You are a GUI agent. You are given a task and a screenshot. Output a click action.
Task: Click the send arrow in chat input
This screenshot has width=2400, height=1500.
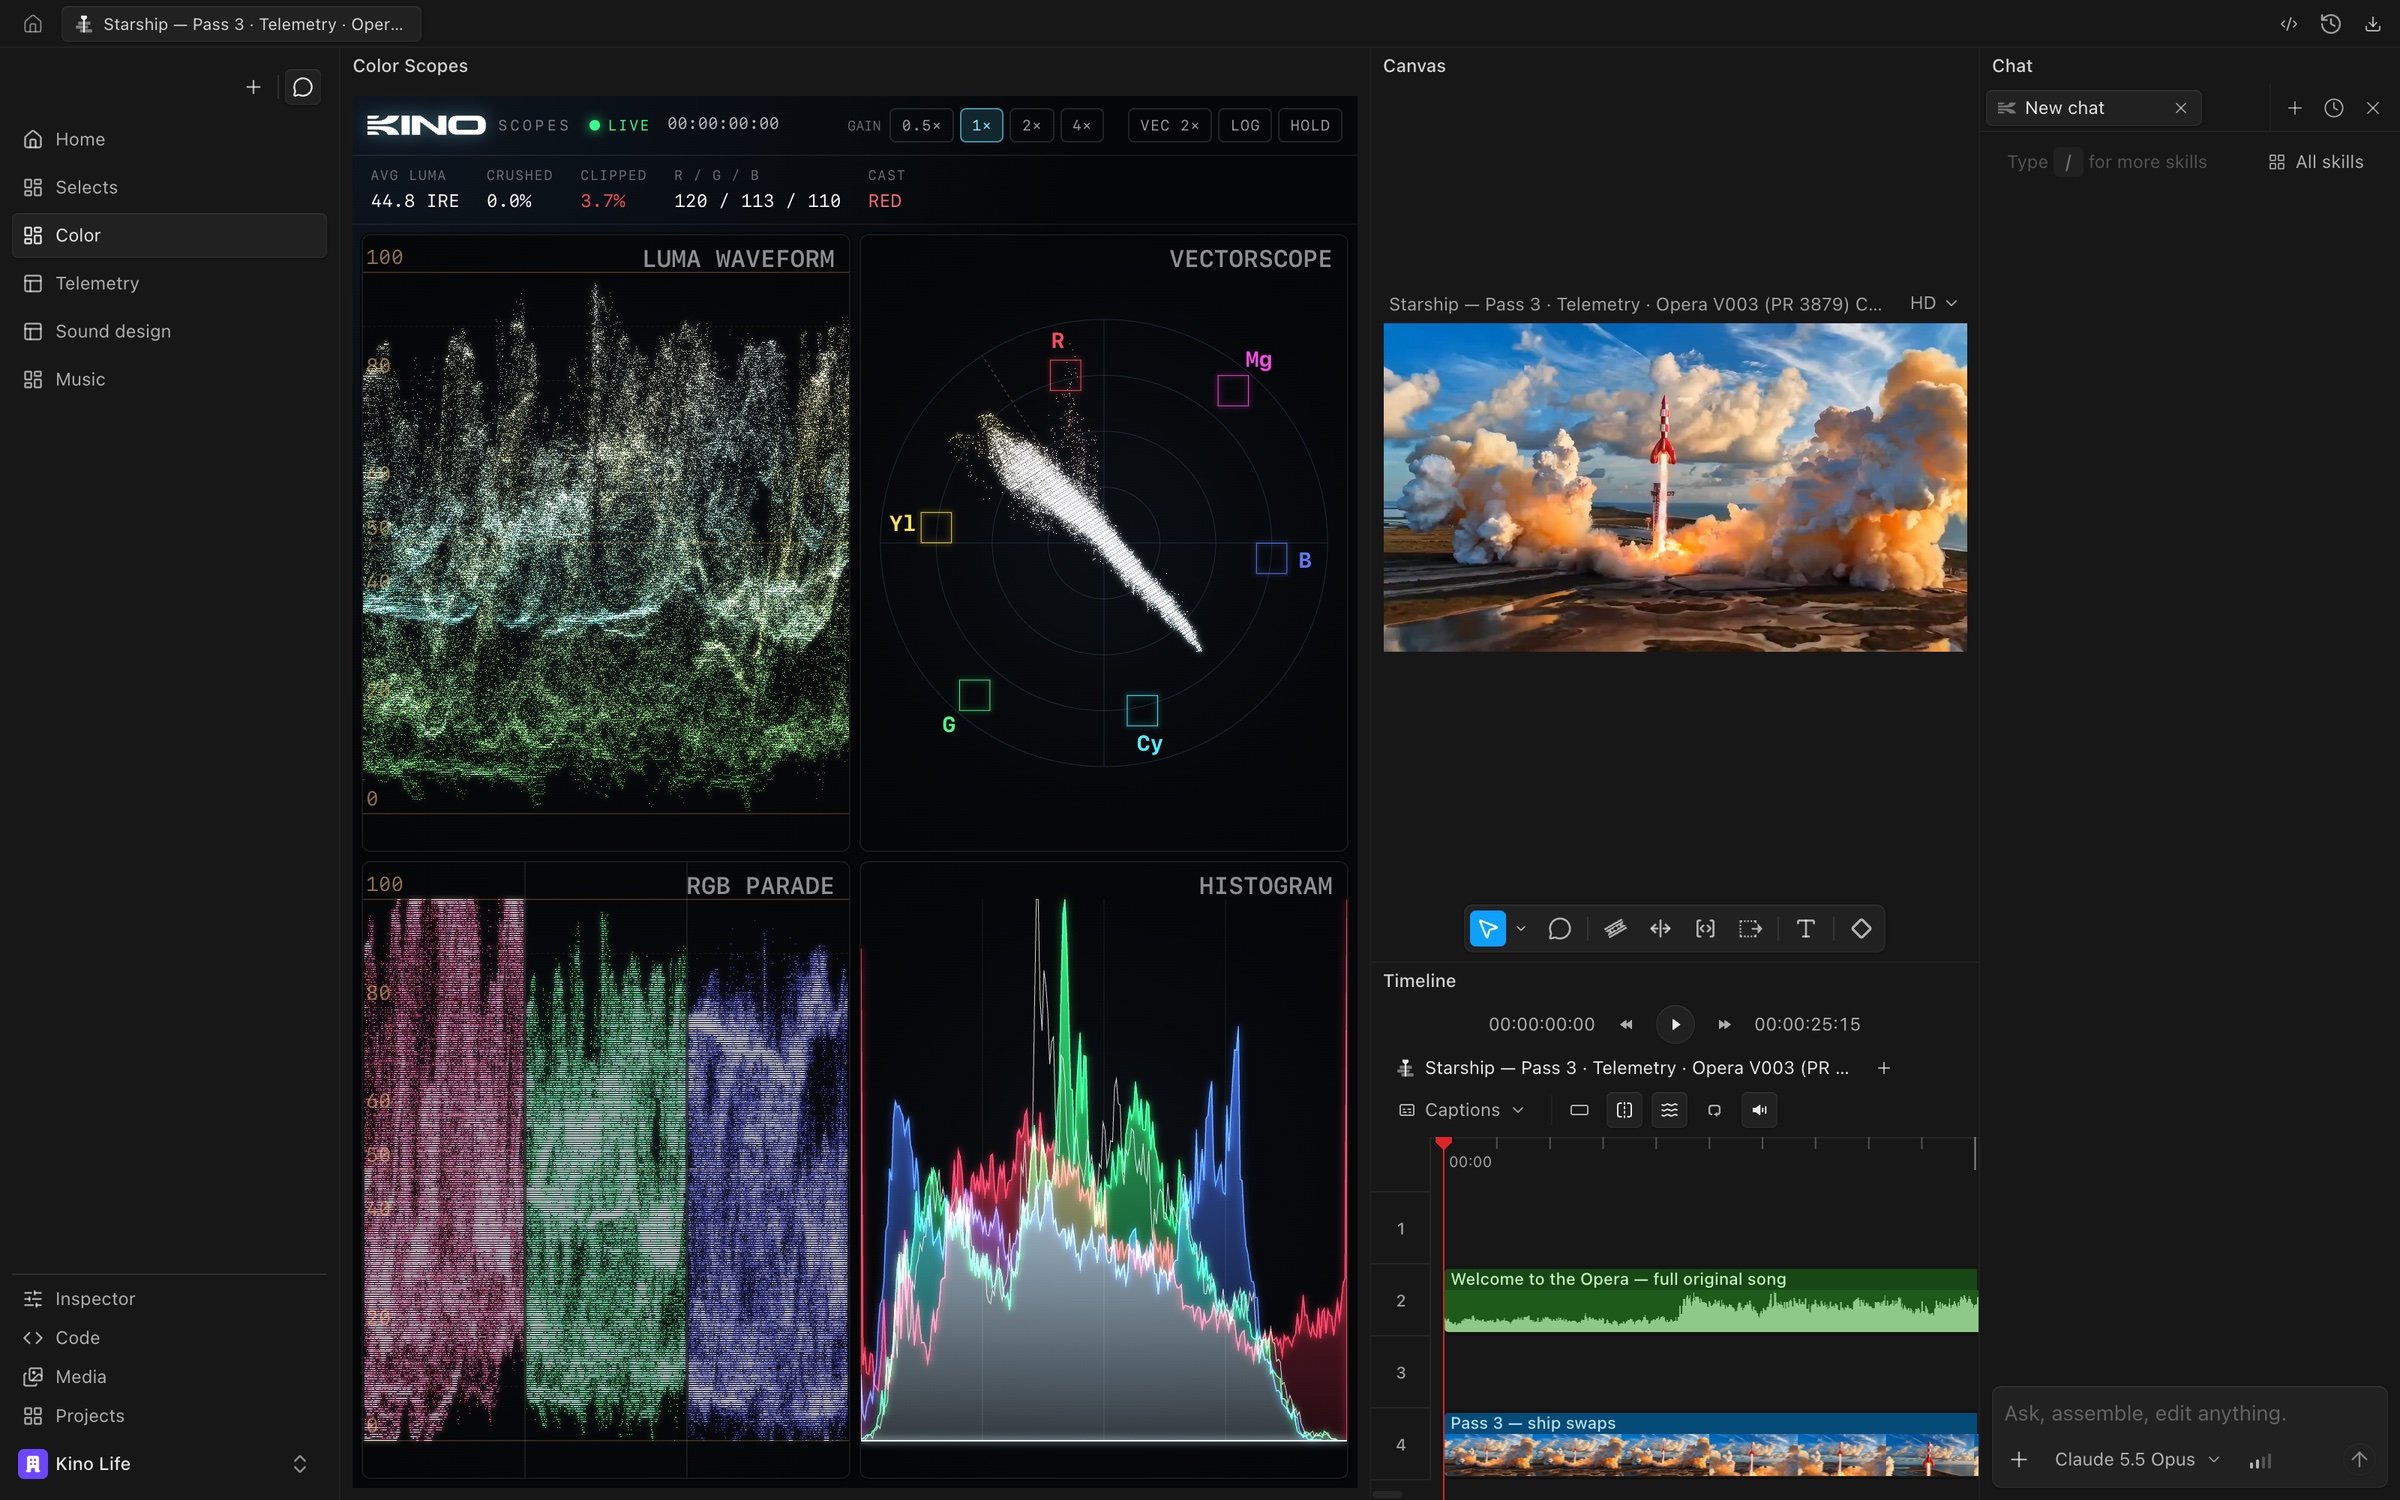pyautogui.click(x=2358, y=1459)
